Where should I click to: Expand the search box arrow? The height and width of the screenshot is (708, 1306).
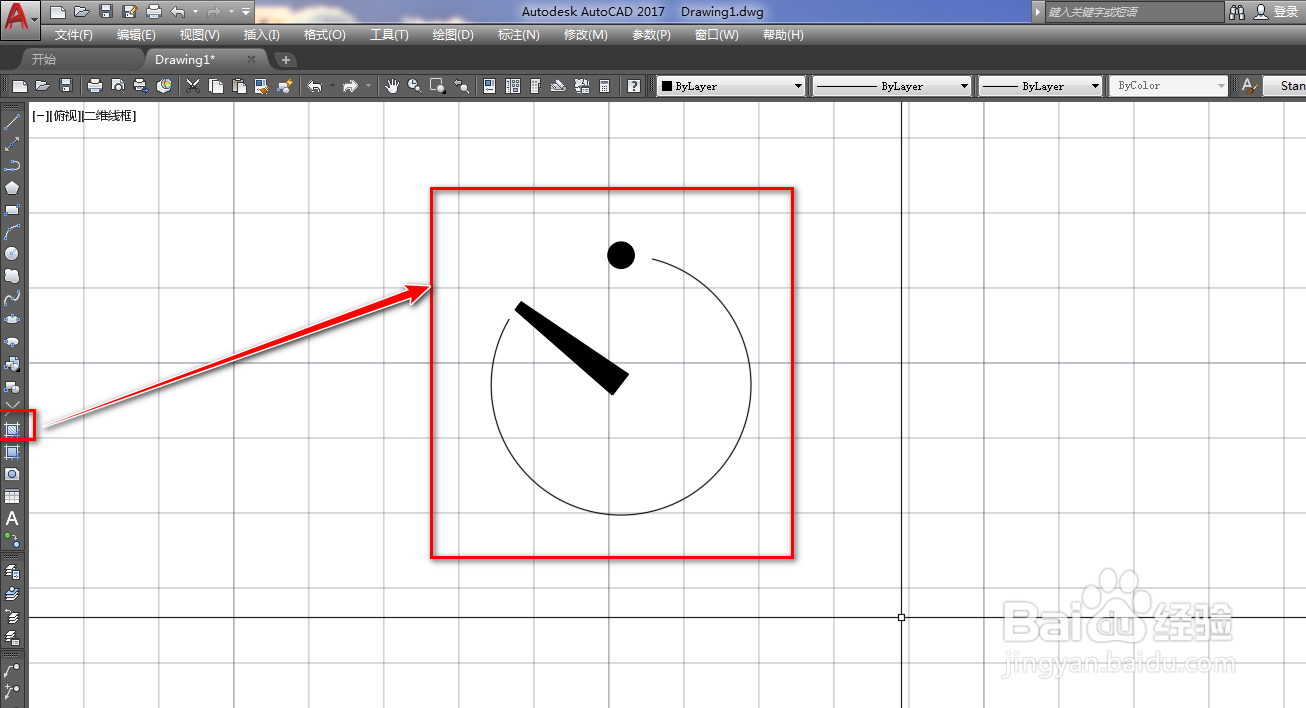[1038, 12]
